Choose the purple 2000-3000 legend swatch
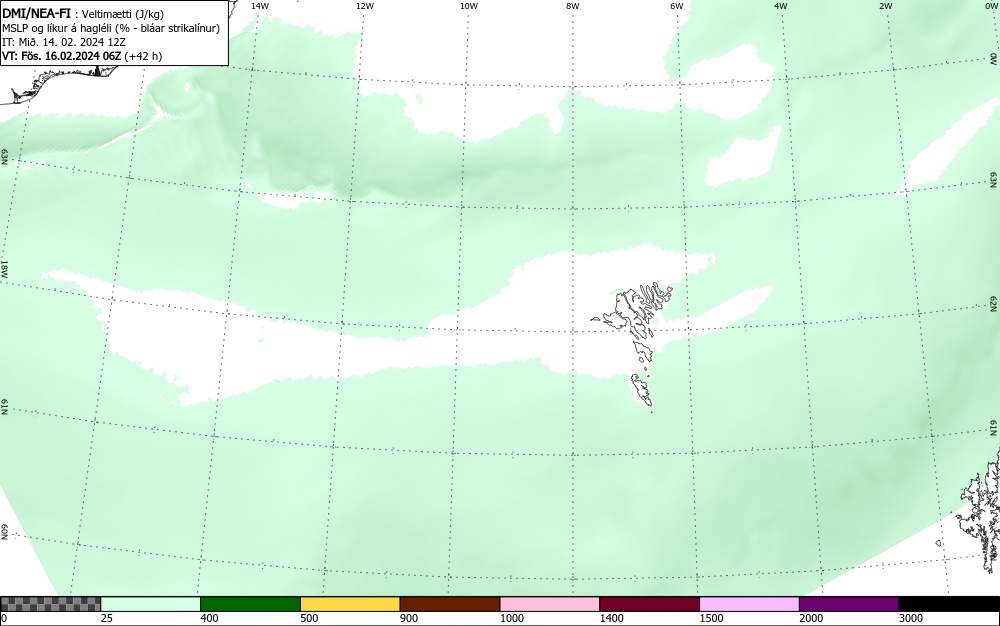The width and height of the screenshot is (1000, 626). pos(849,604)
